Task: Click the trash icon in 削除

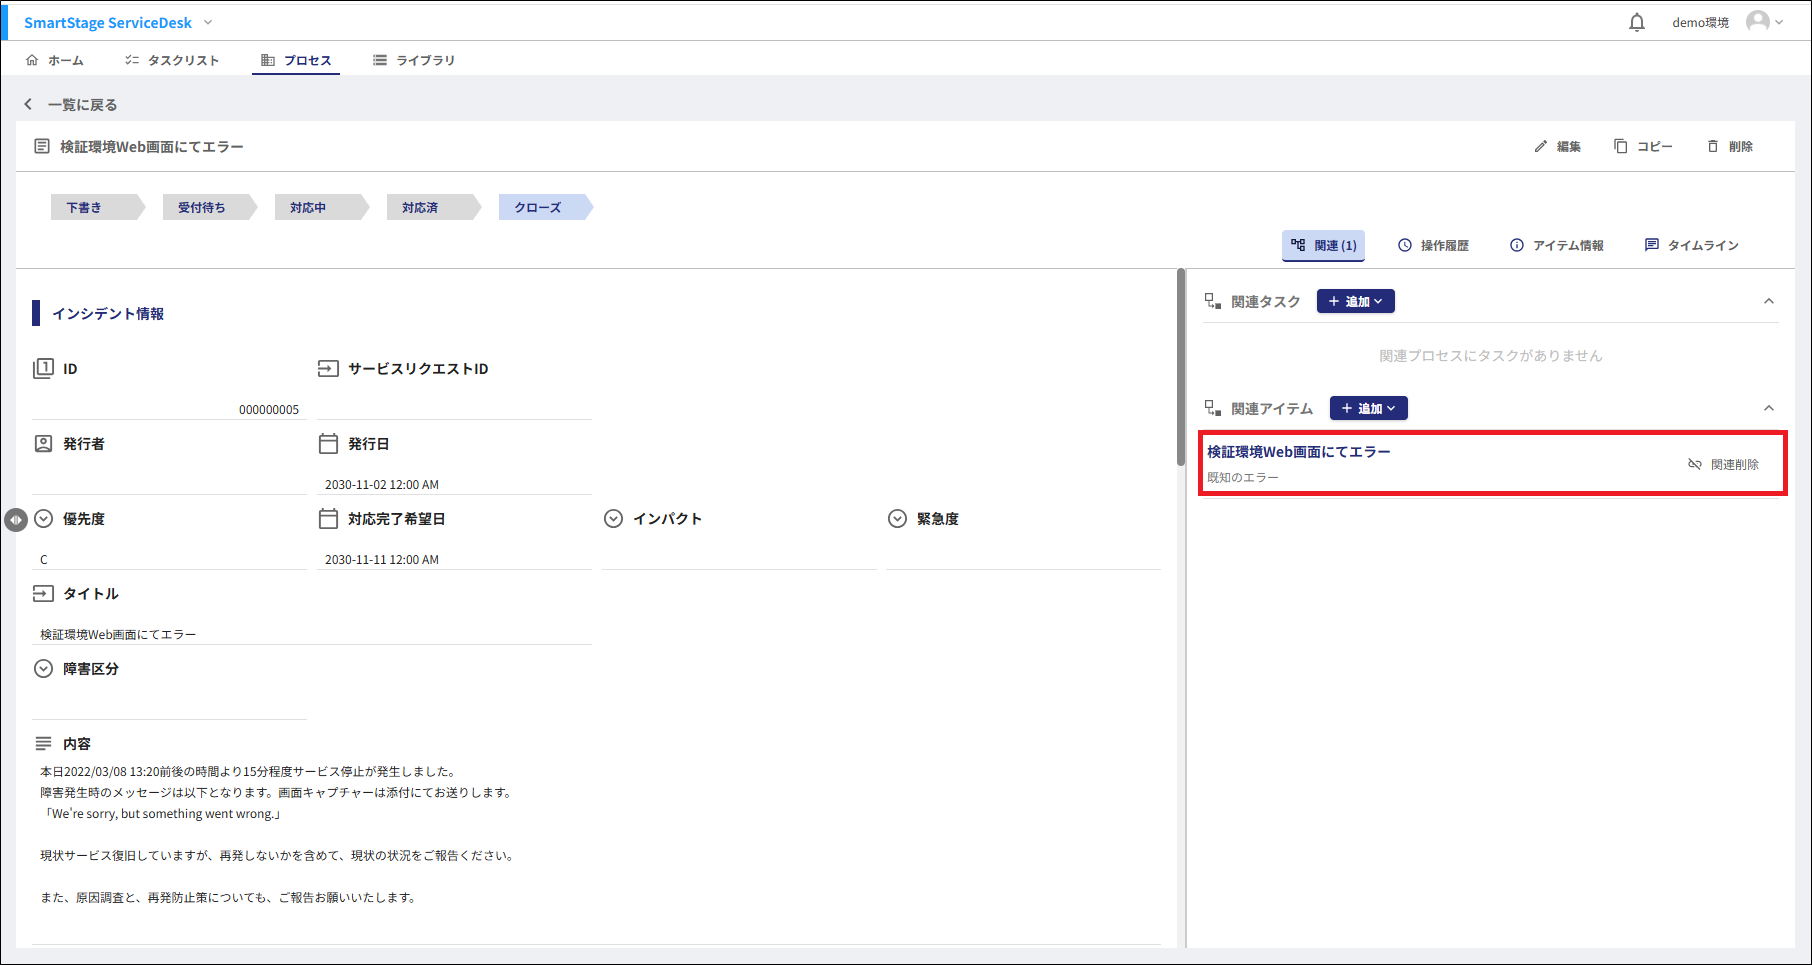Action: [x=1712, y=146]
